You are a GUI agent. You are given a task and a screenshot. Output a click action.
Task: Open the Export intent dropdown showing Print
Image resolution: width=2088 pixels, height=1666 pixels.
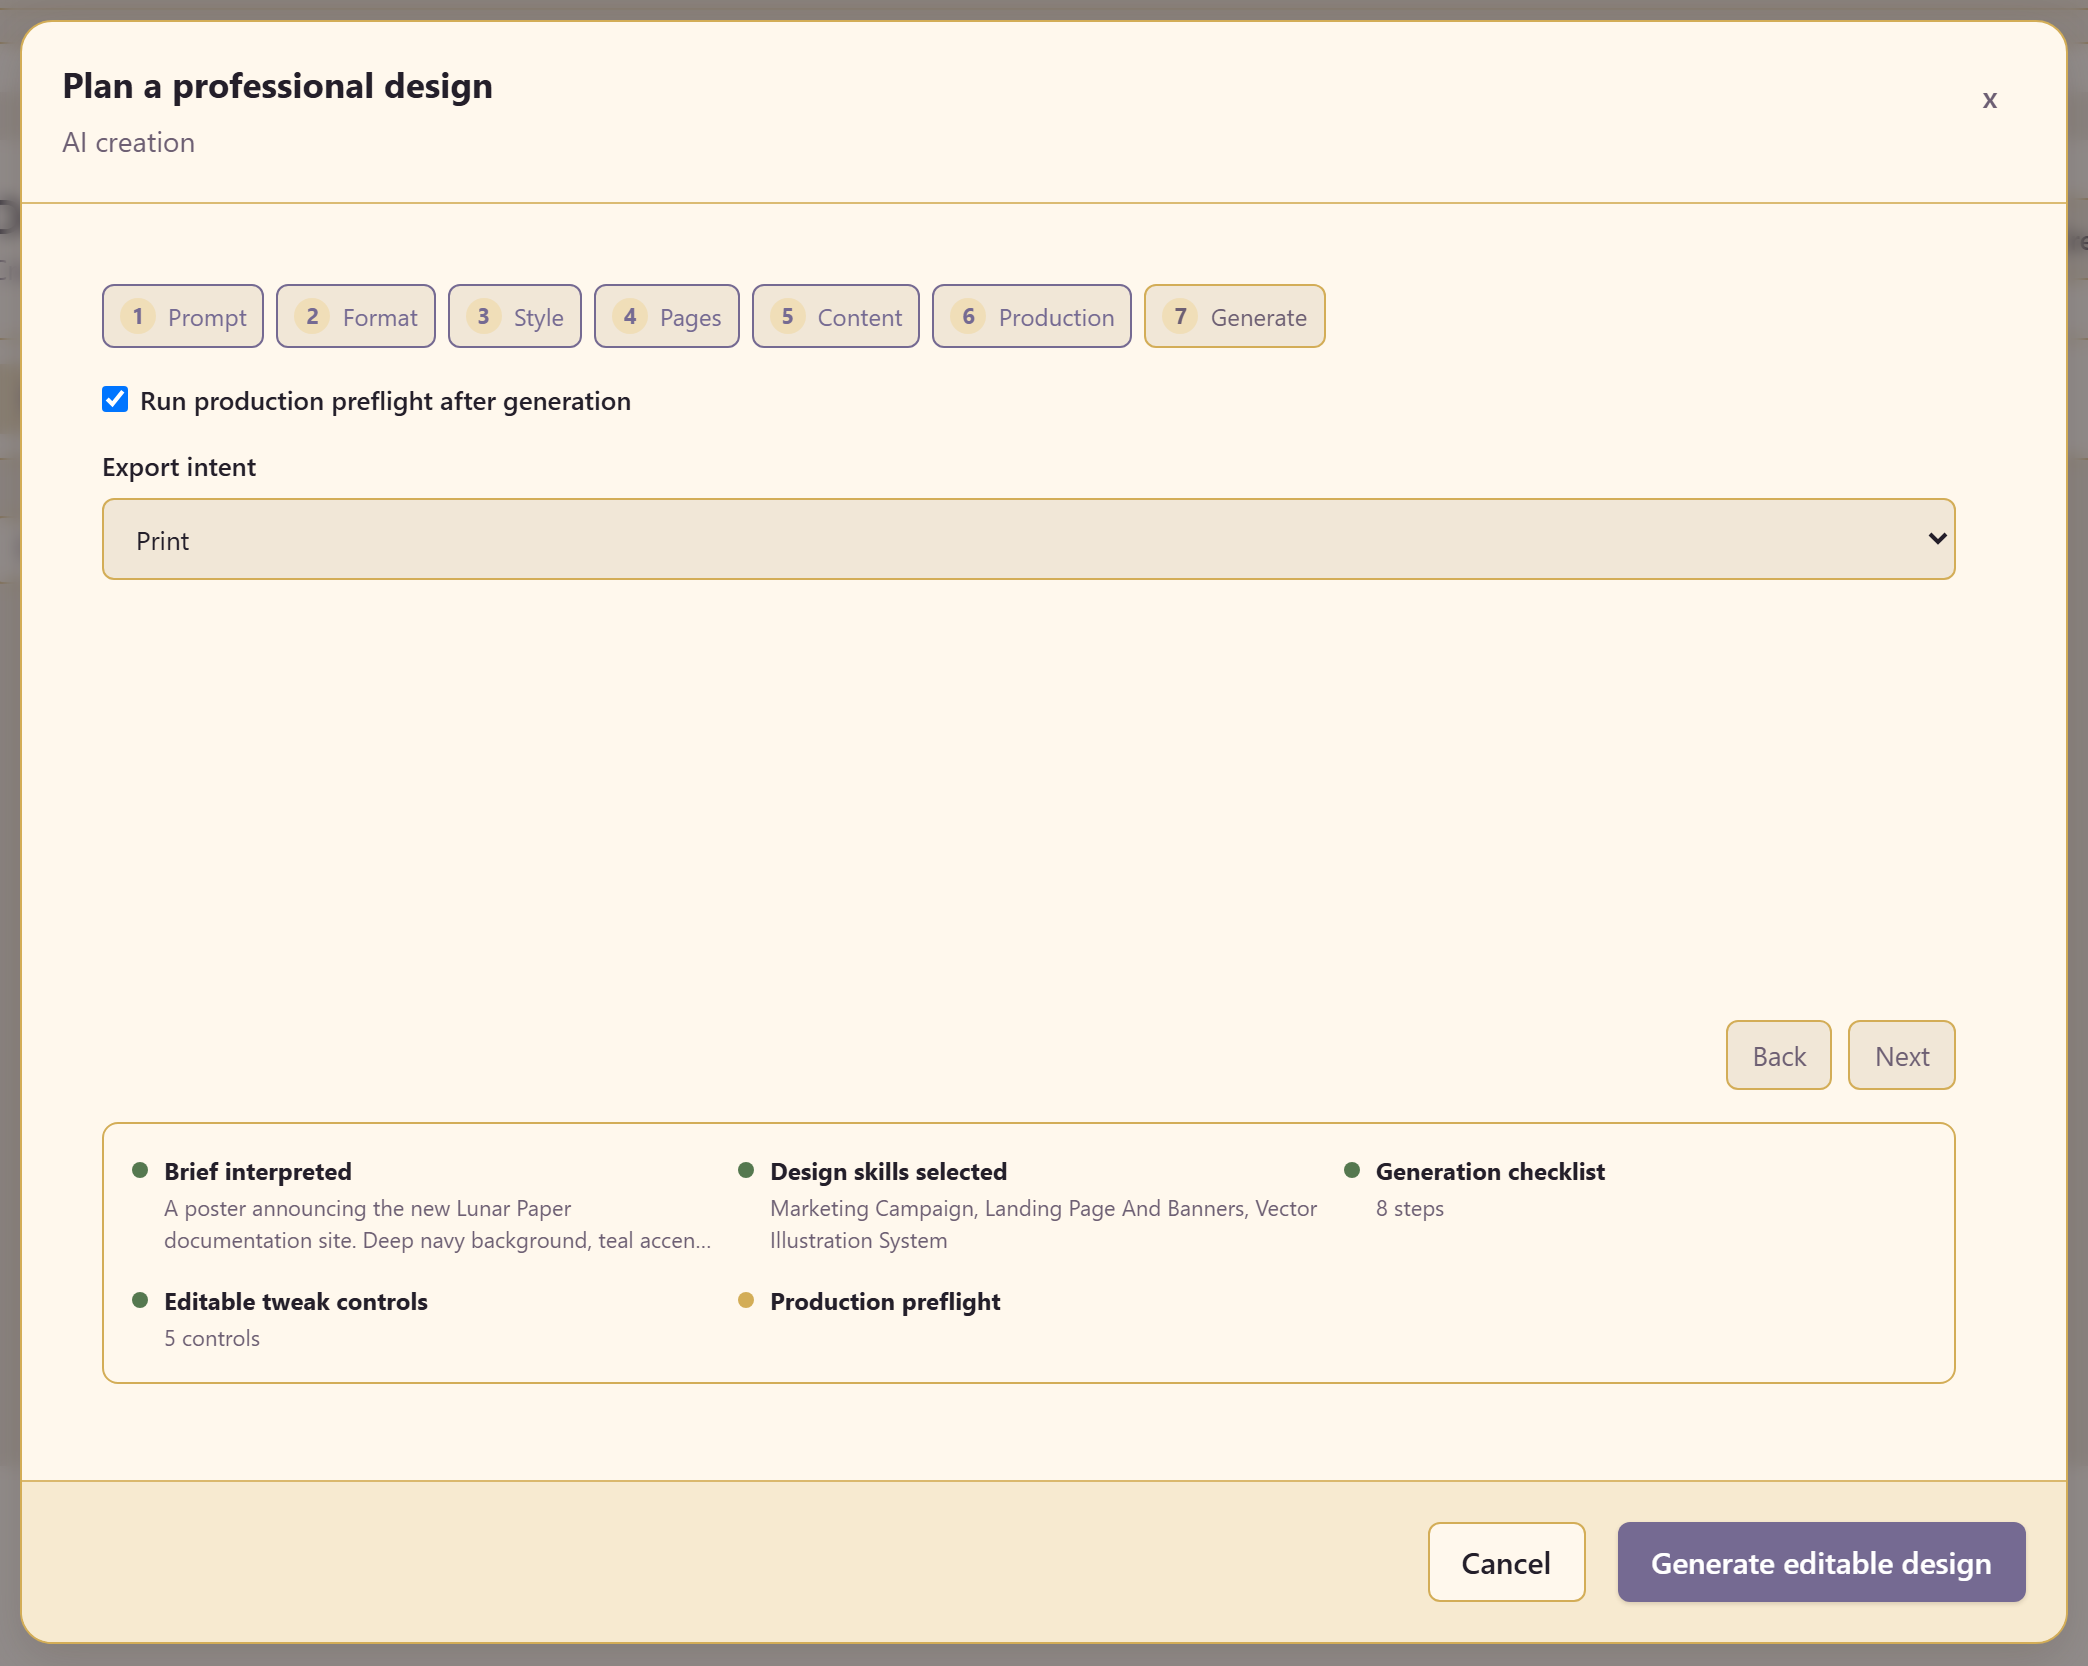1029,539
